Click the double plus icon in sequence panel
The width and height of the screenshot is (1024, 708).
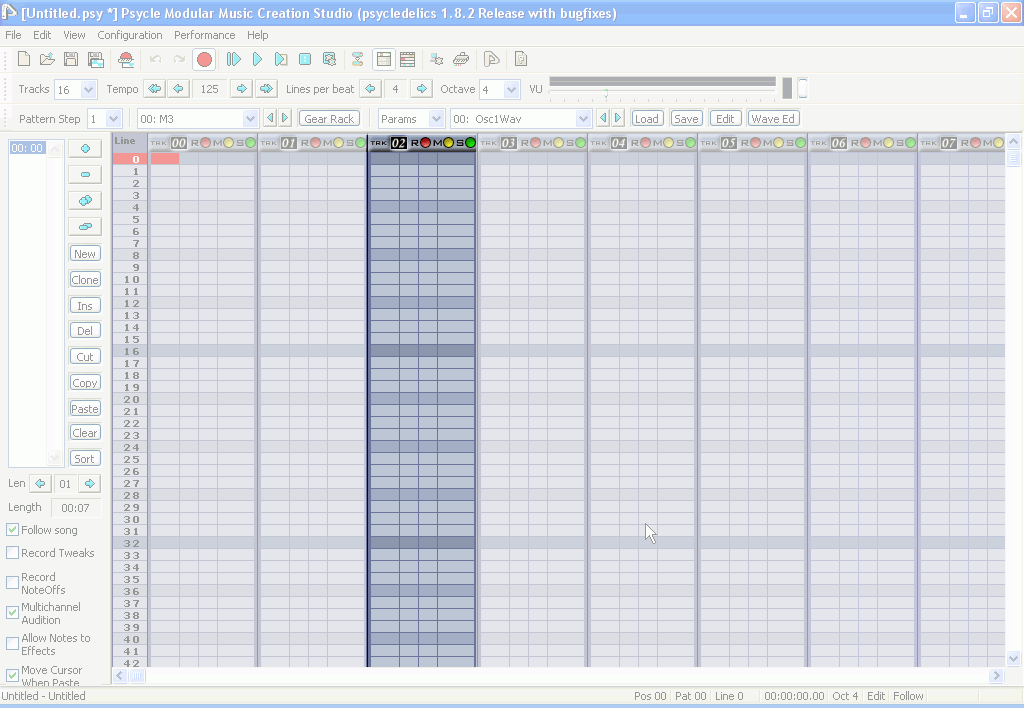coord(85,201)
